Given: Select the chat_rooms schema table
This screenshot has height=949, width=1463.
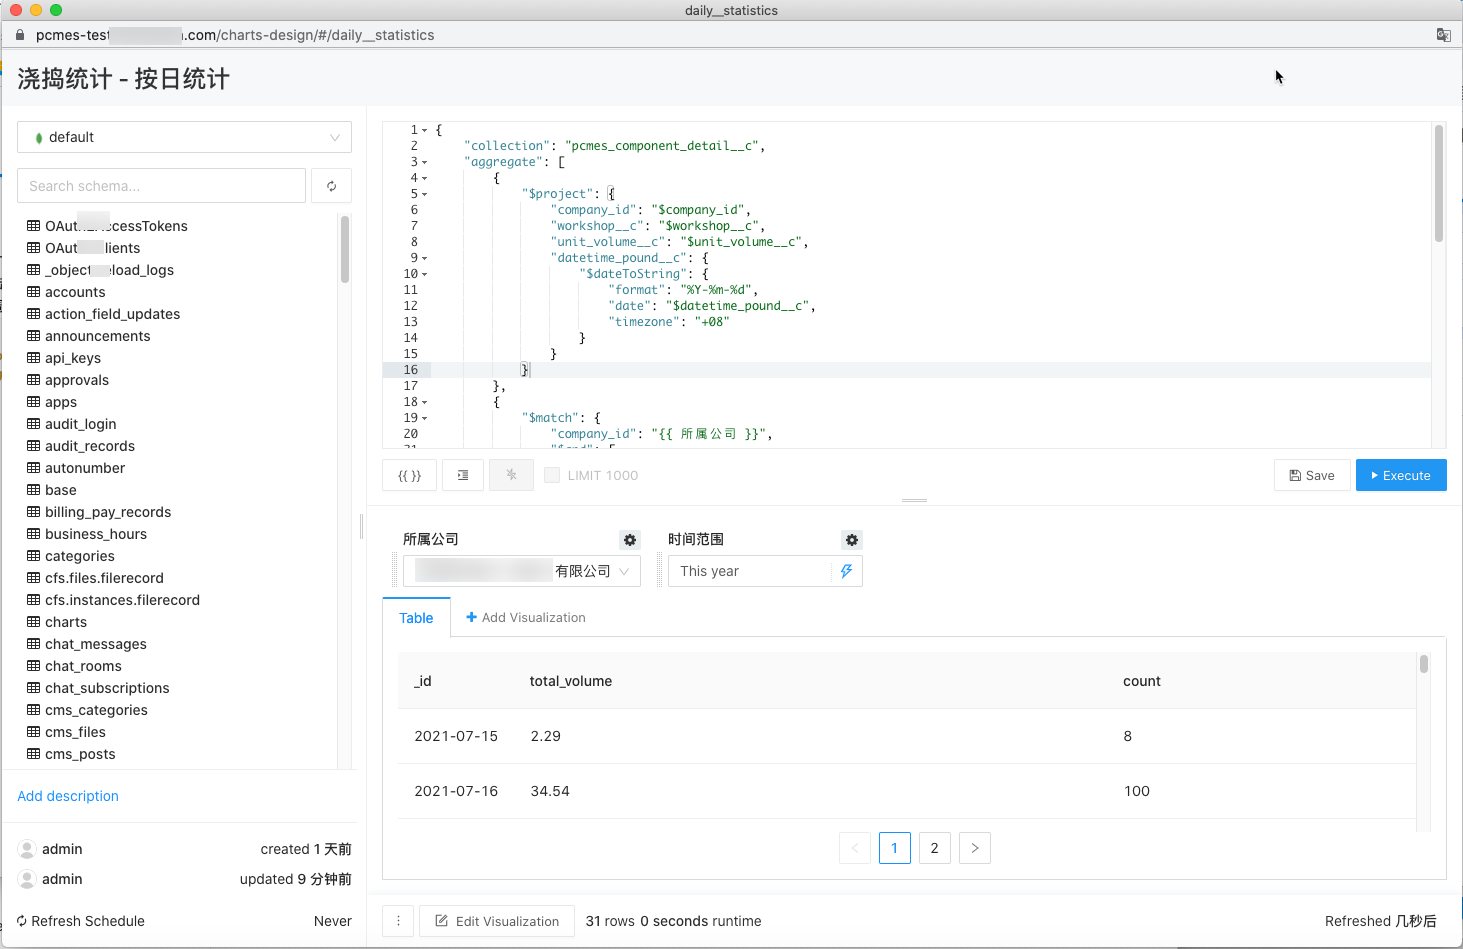Looking at the screenshot, I should pyautogui.click(x=83, y=666).
